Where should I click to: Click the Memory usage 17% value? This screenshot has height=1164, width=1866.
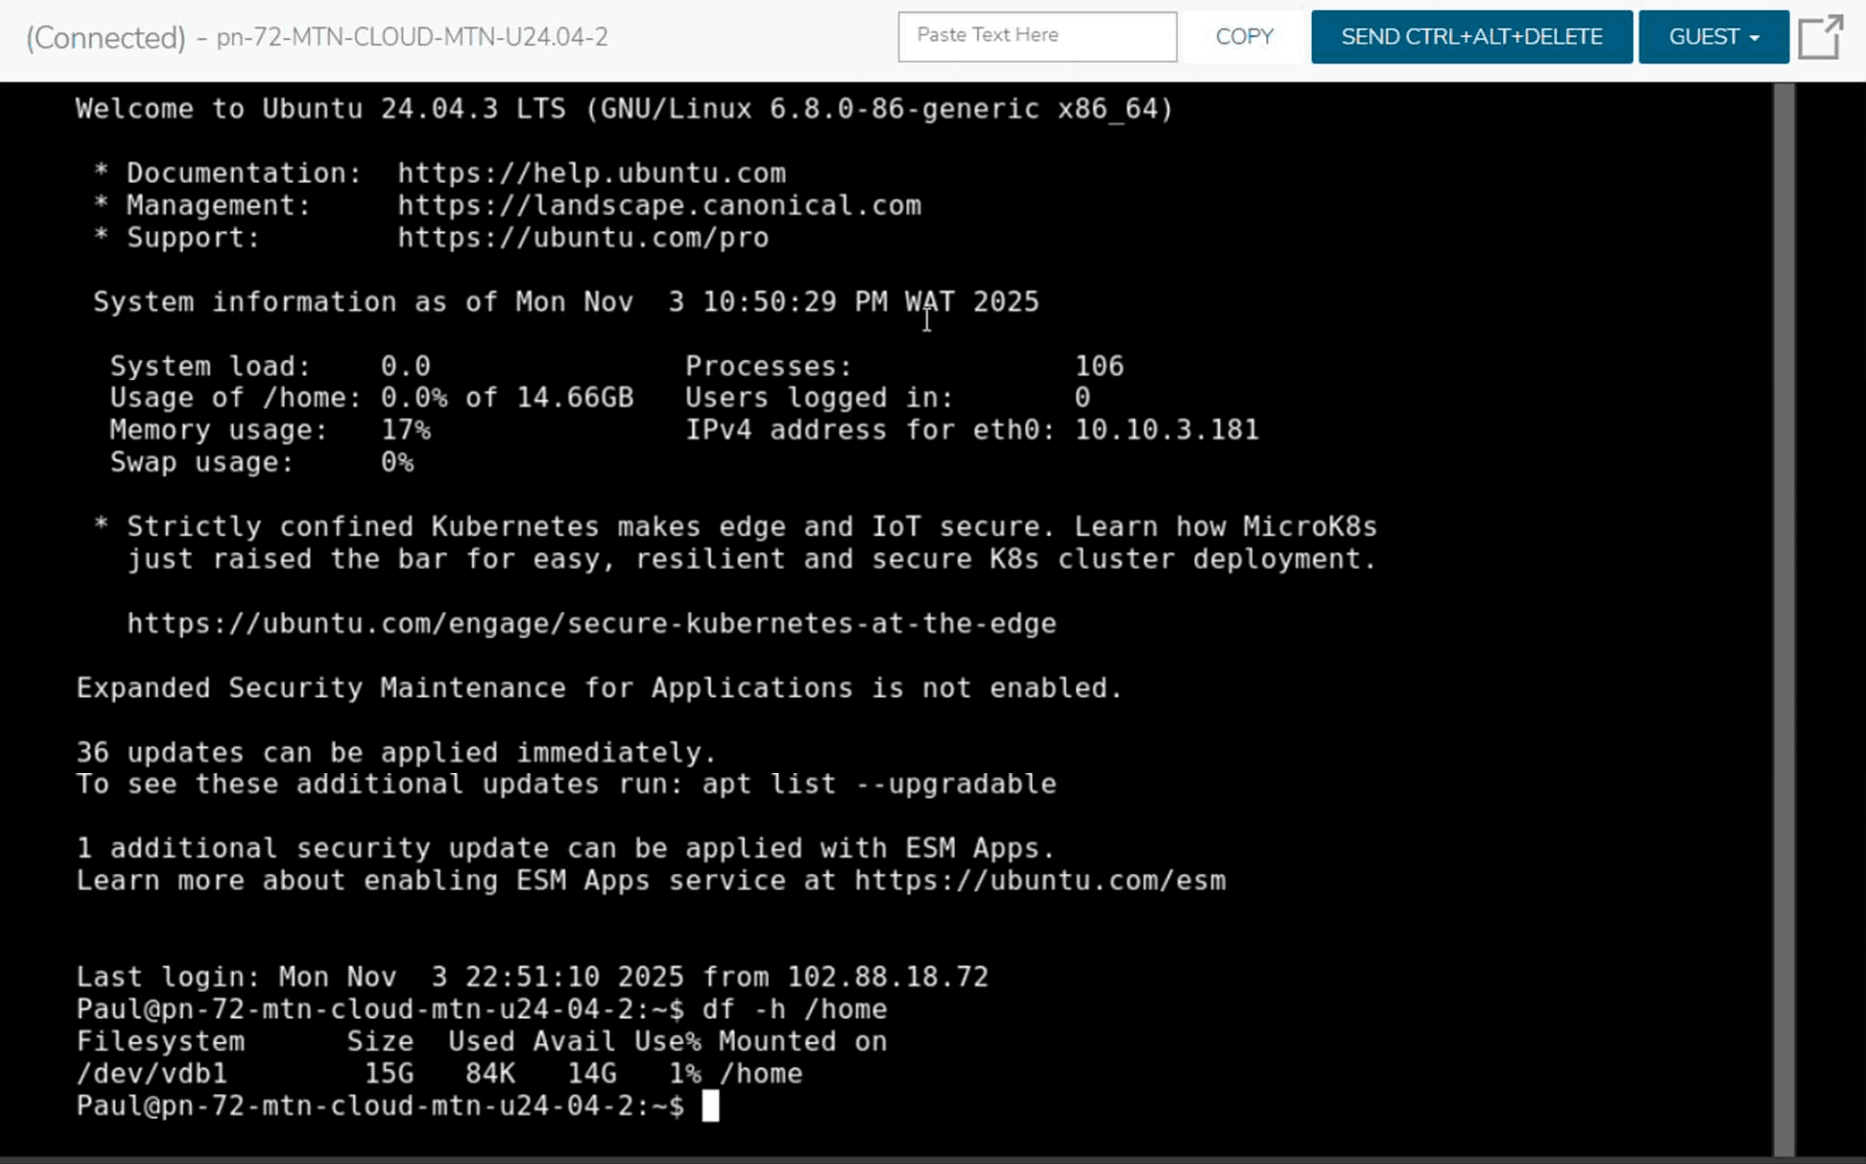click(405, 430)
